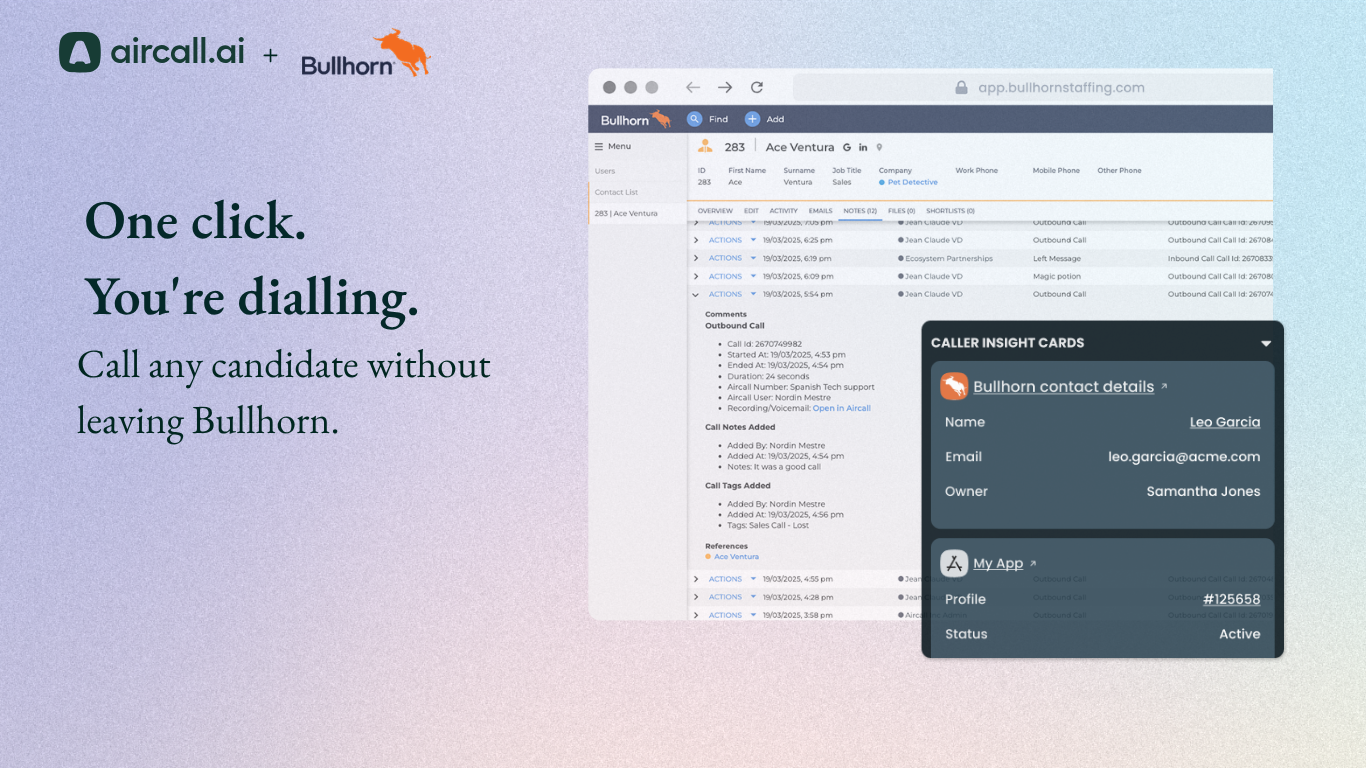
Task: Click the Find label in the header
Action: 718,119
